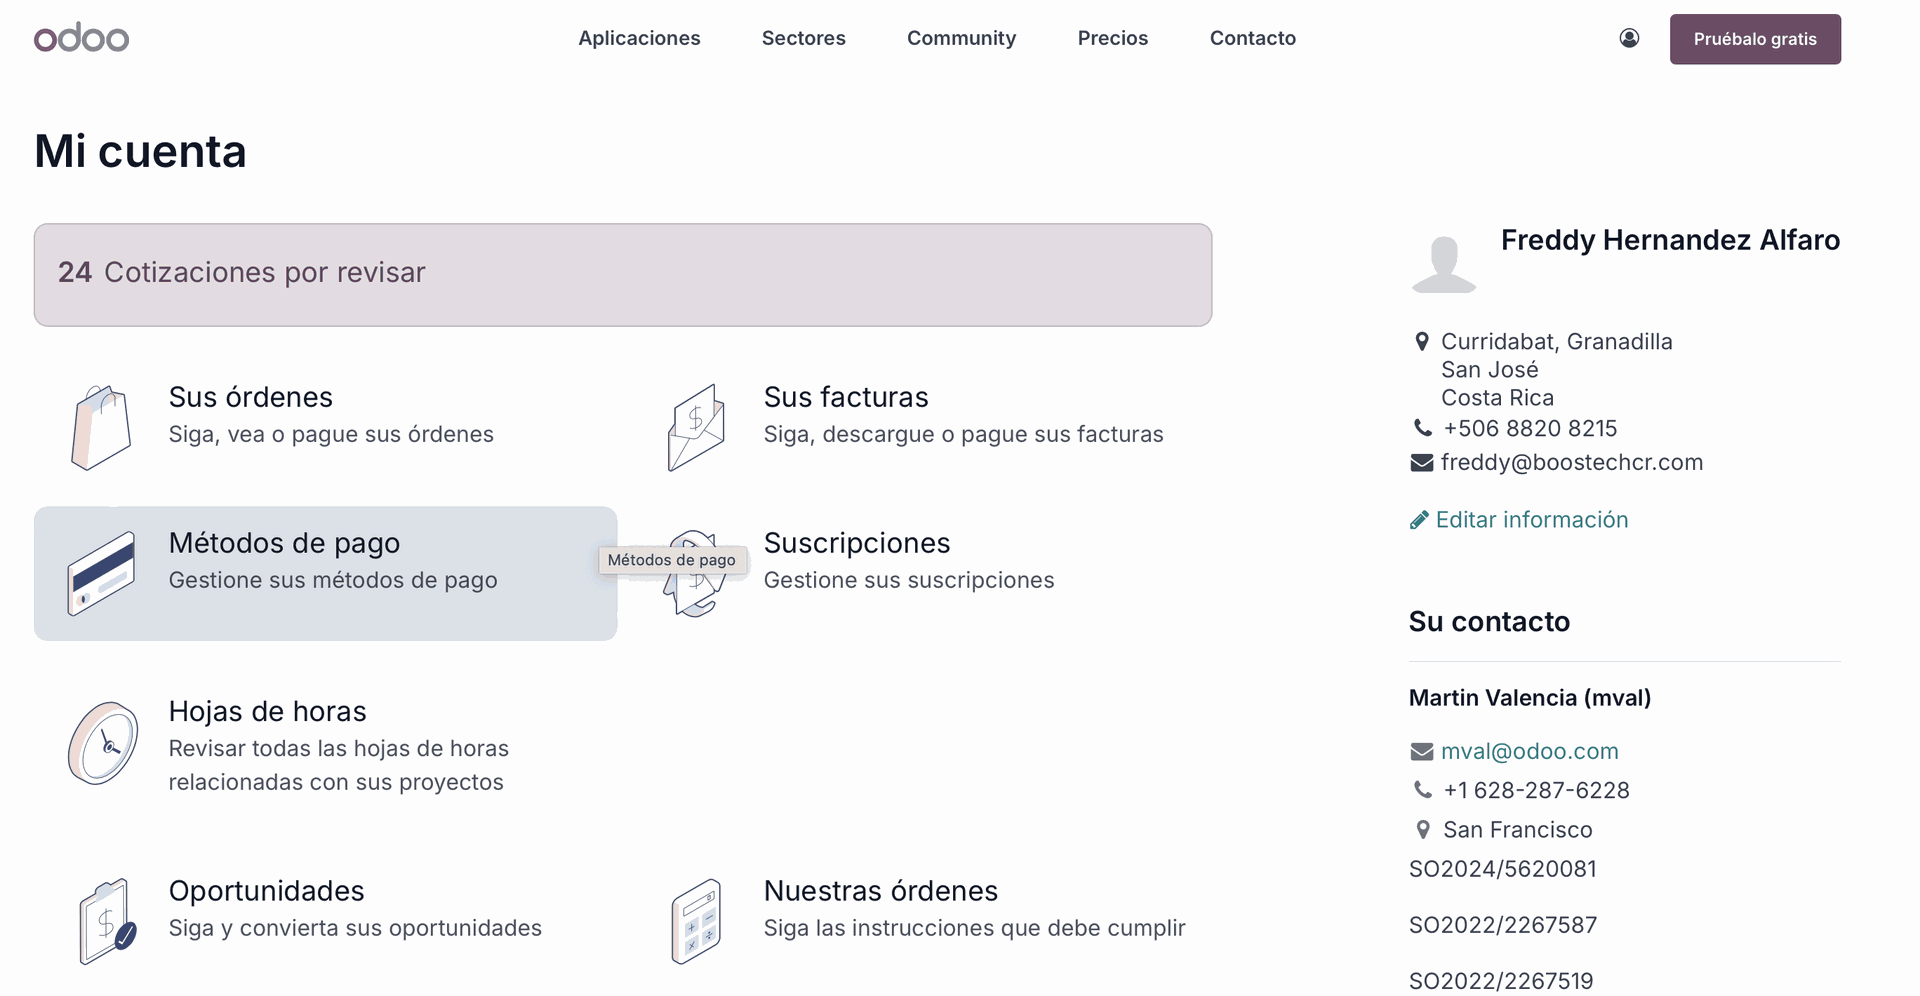Click the phone number +1 628-287-6228
This screenshot has width=1920, height=996.
[x=1537, y=790]
